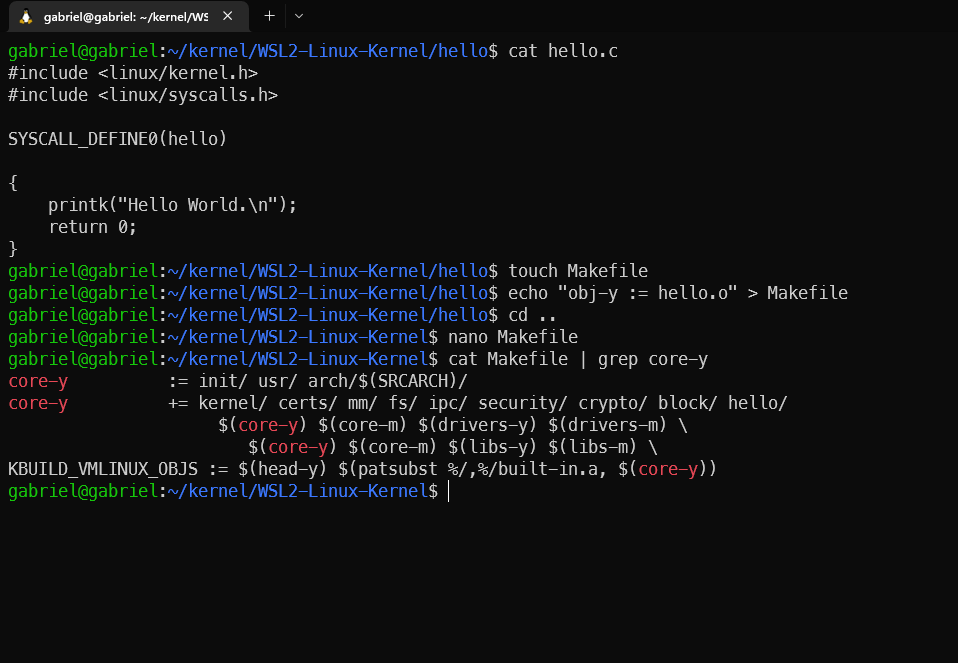Click the 'init/ usr/ arch/$(SRCARCH)/' output
Image resolution: width=958 pixels, height=663 pixels.
[333, 381]
